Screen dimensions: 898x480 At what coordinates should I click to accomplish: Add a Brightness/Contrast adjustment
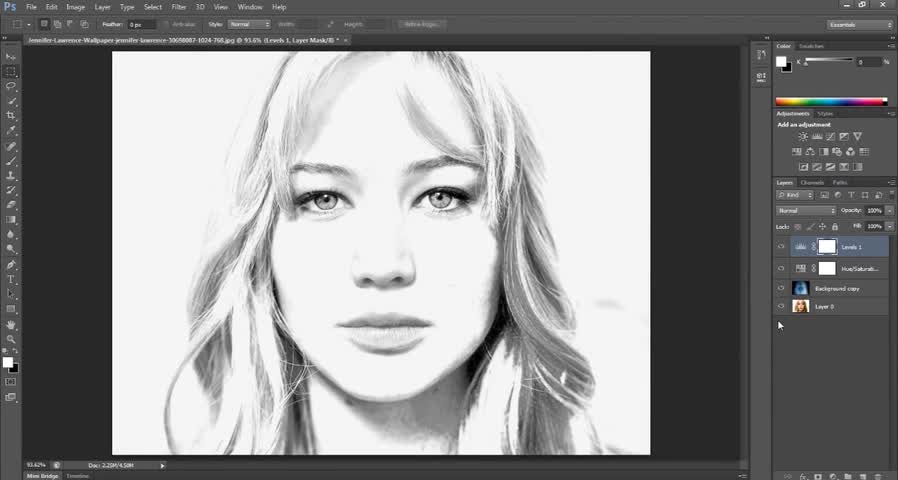803,136
